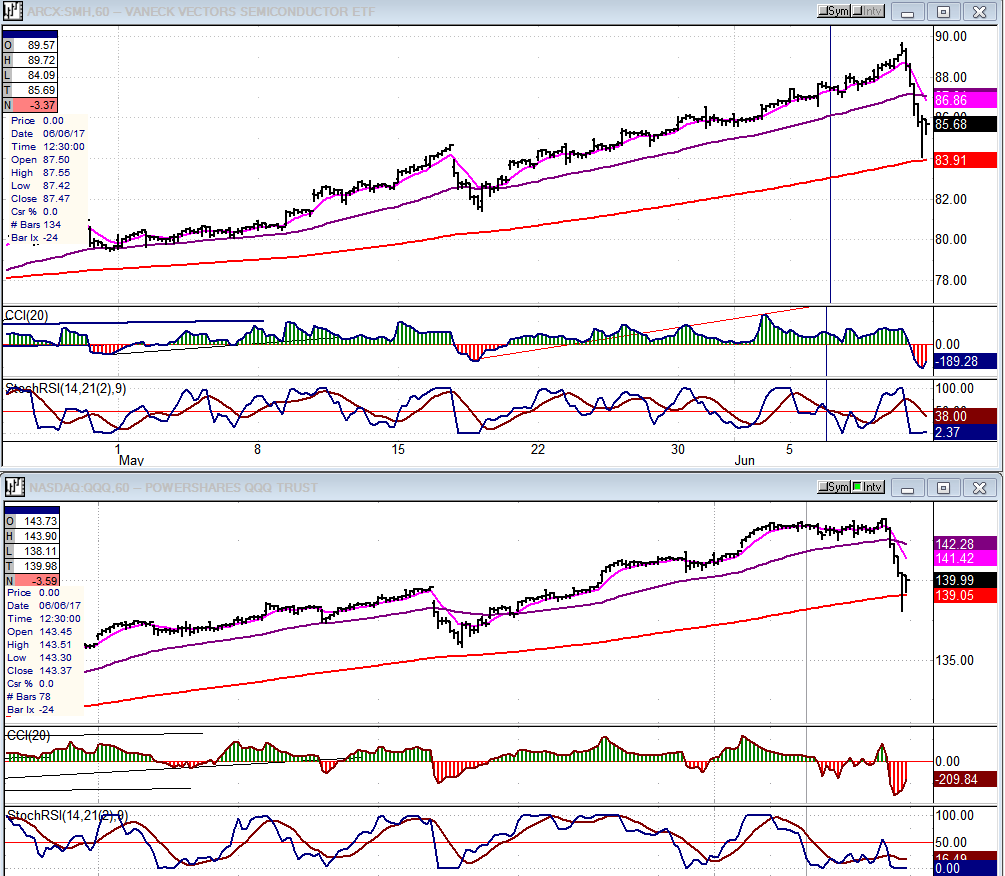This screenshot has width=1005, height=876.
Task: Click the 38.00 StochRSI signal value label
Action: coord(965,417)
